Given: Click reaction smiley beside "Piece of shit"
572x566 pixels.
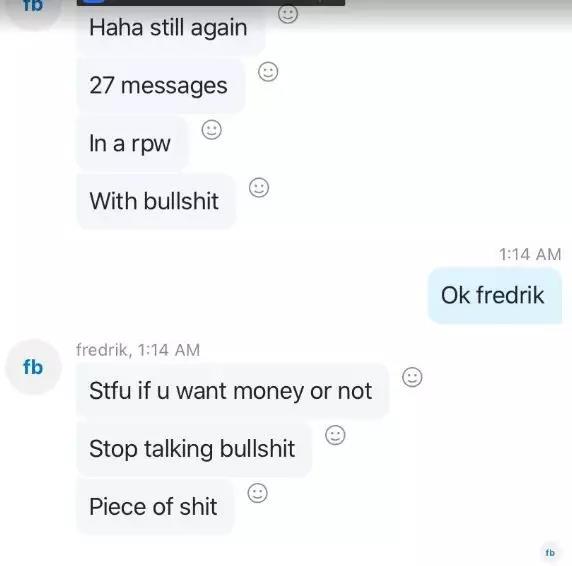Looking at the screenshot, I should coord(258,493).
